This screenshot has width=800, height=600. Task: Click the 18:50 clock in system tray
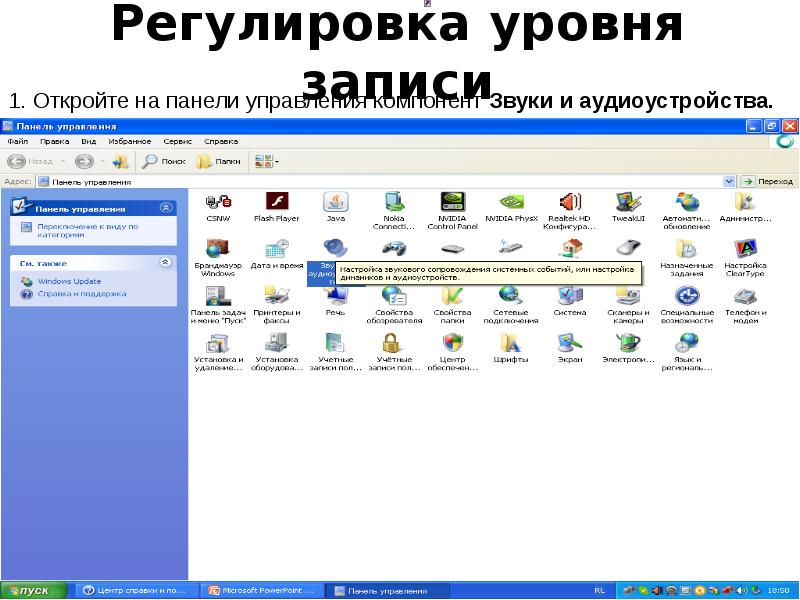(x=779, y=591)
